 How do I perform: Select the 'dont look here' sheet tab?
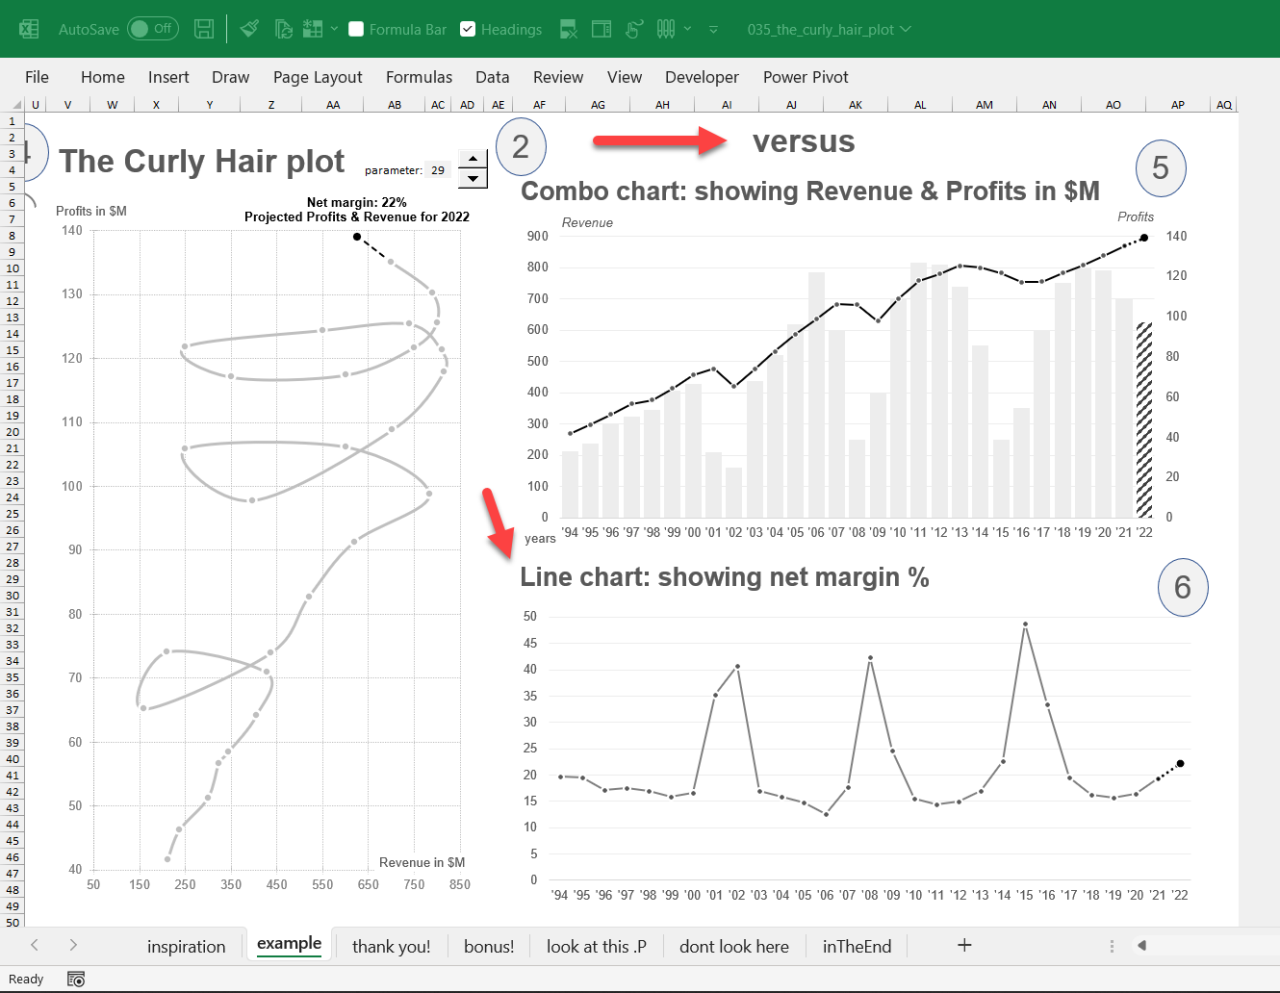pyautogui.click(x=734, y=946)
